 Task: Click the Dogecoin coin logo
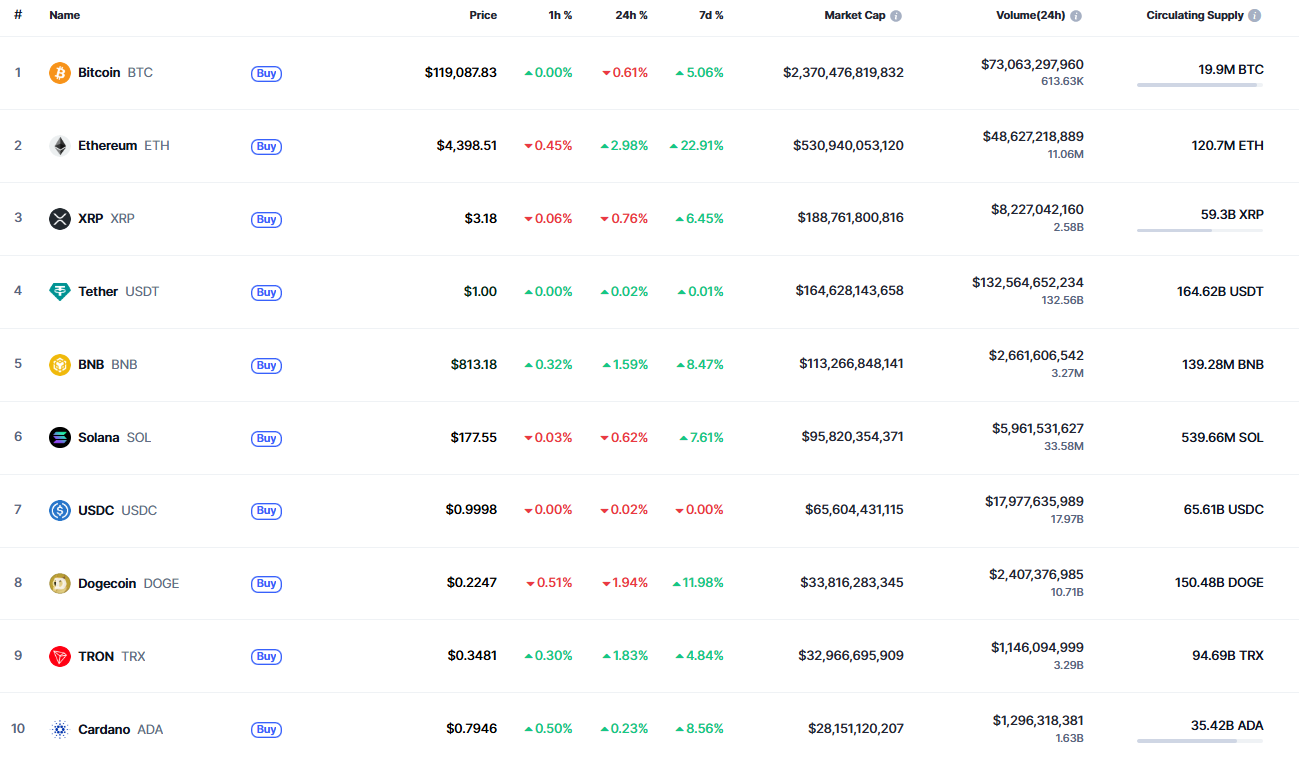[x=60, y=583]
